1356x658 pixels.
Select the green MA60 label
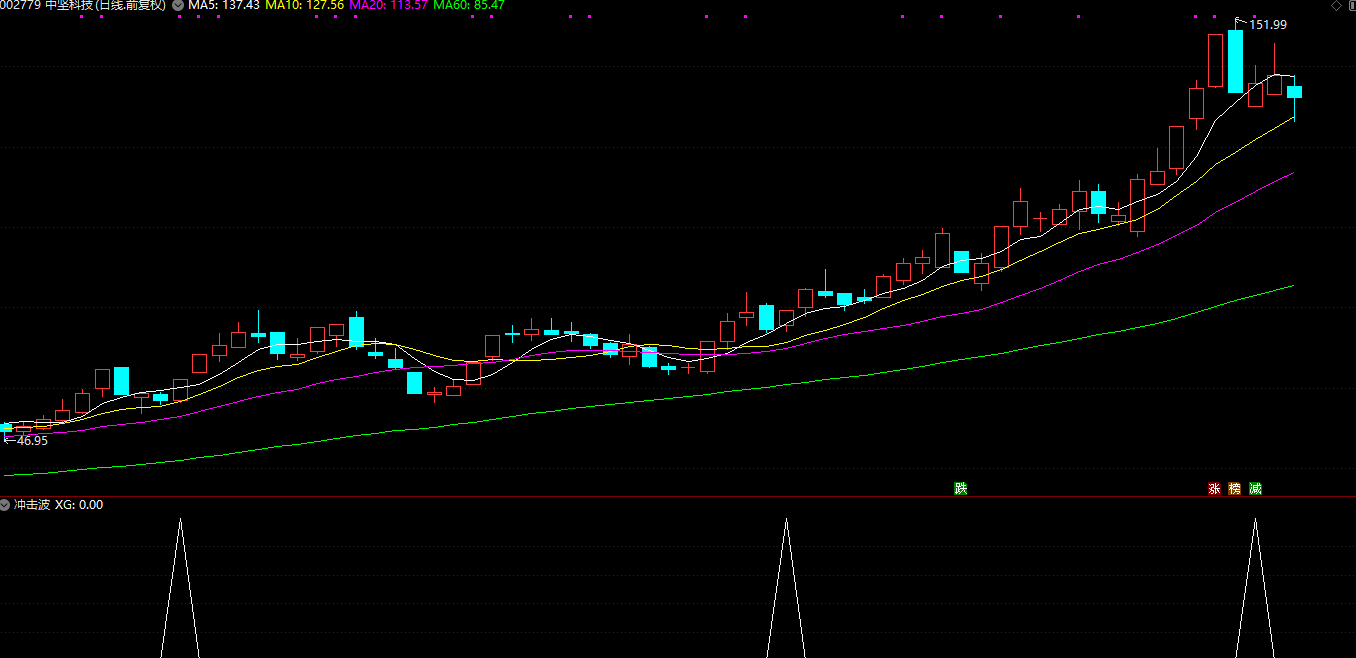point(468,6)
